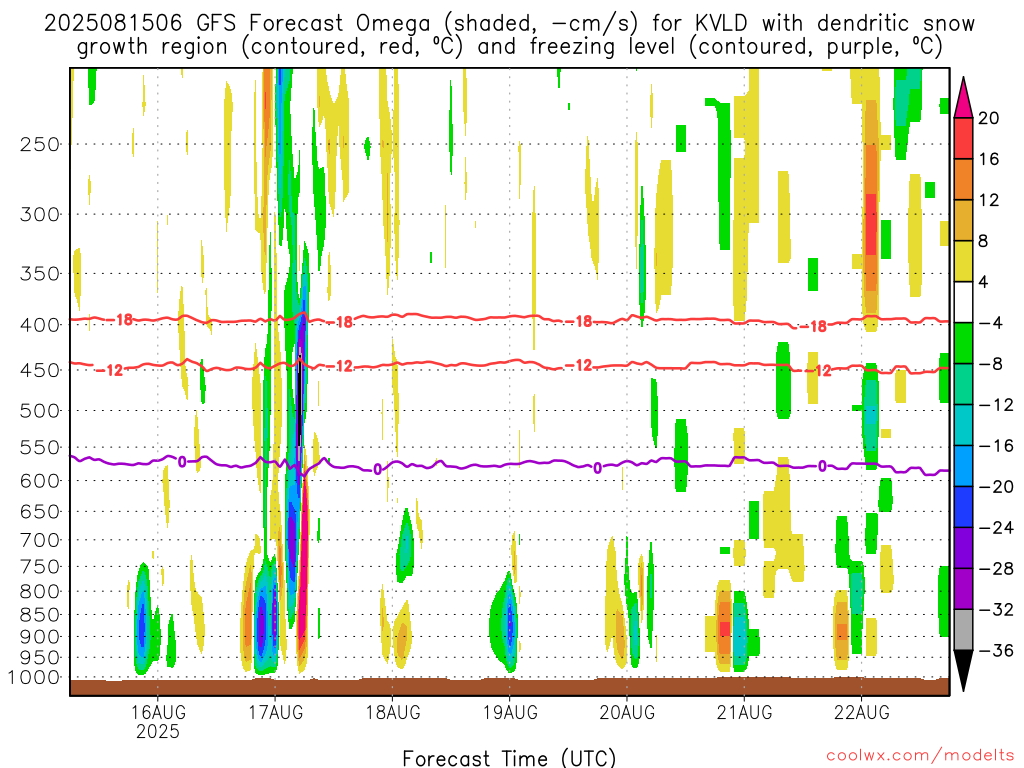This screenshot has width=1024, height=768.
Task: Click the 22AUG date label
Action: point(861,712)
